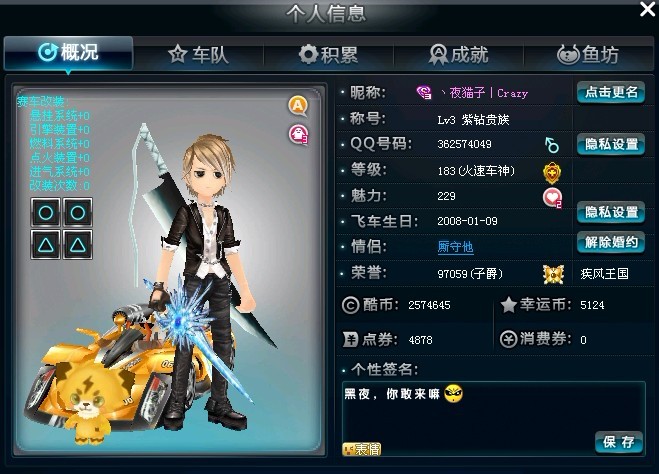Open 隐私设置 next to QQ号码
Viewport: 659px width, 474px height.
611,144
